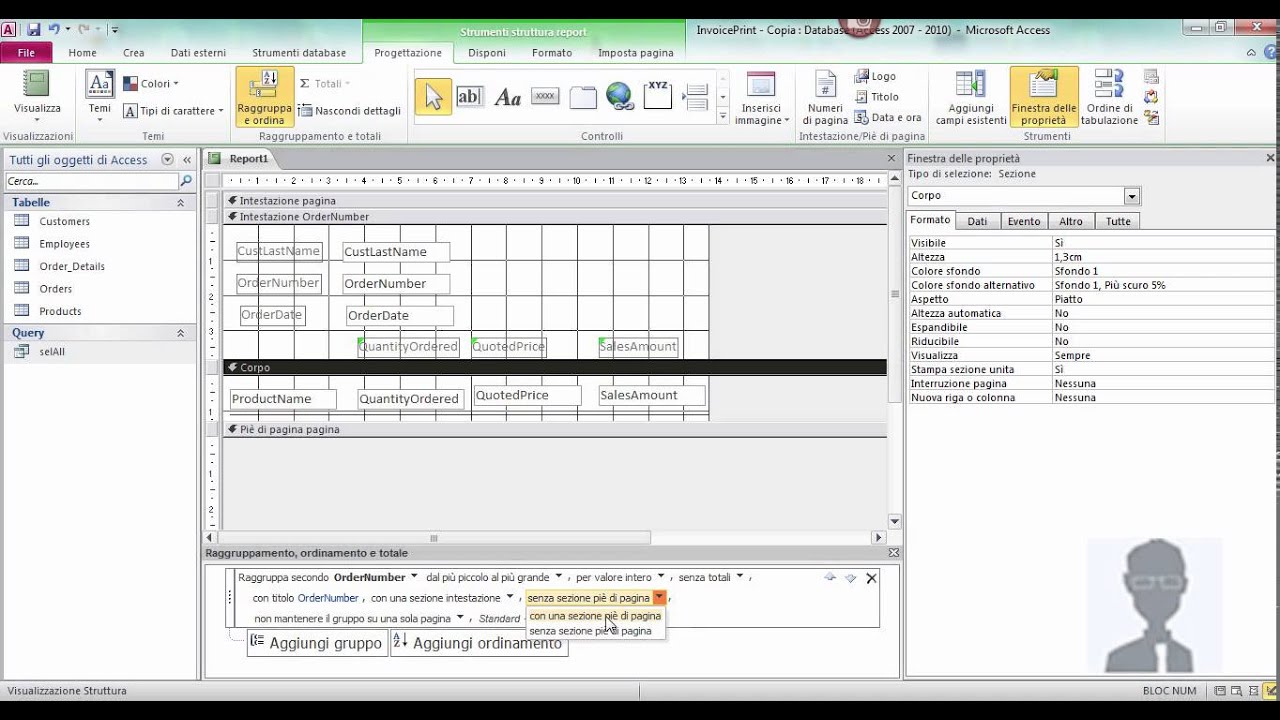Insert a Logo in the report
This screenshot has height=720, width=1280.
[x=875, y=76]
